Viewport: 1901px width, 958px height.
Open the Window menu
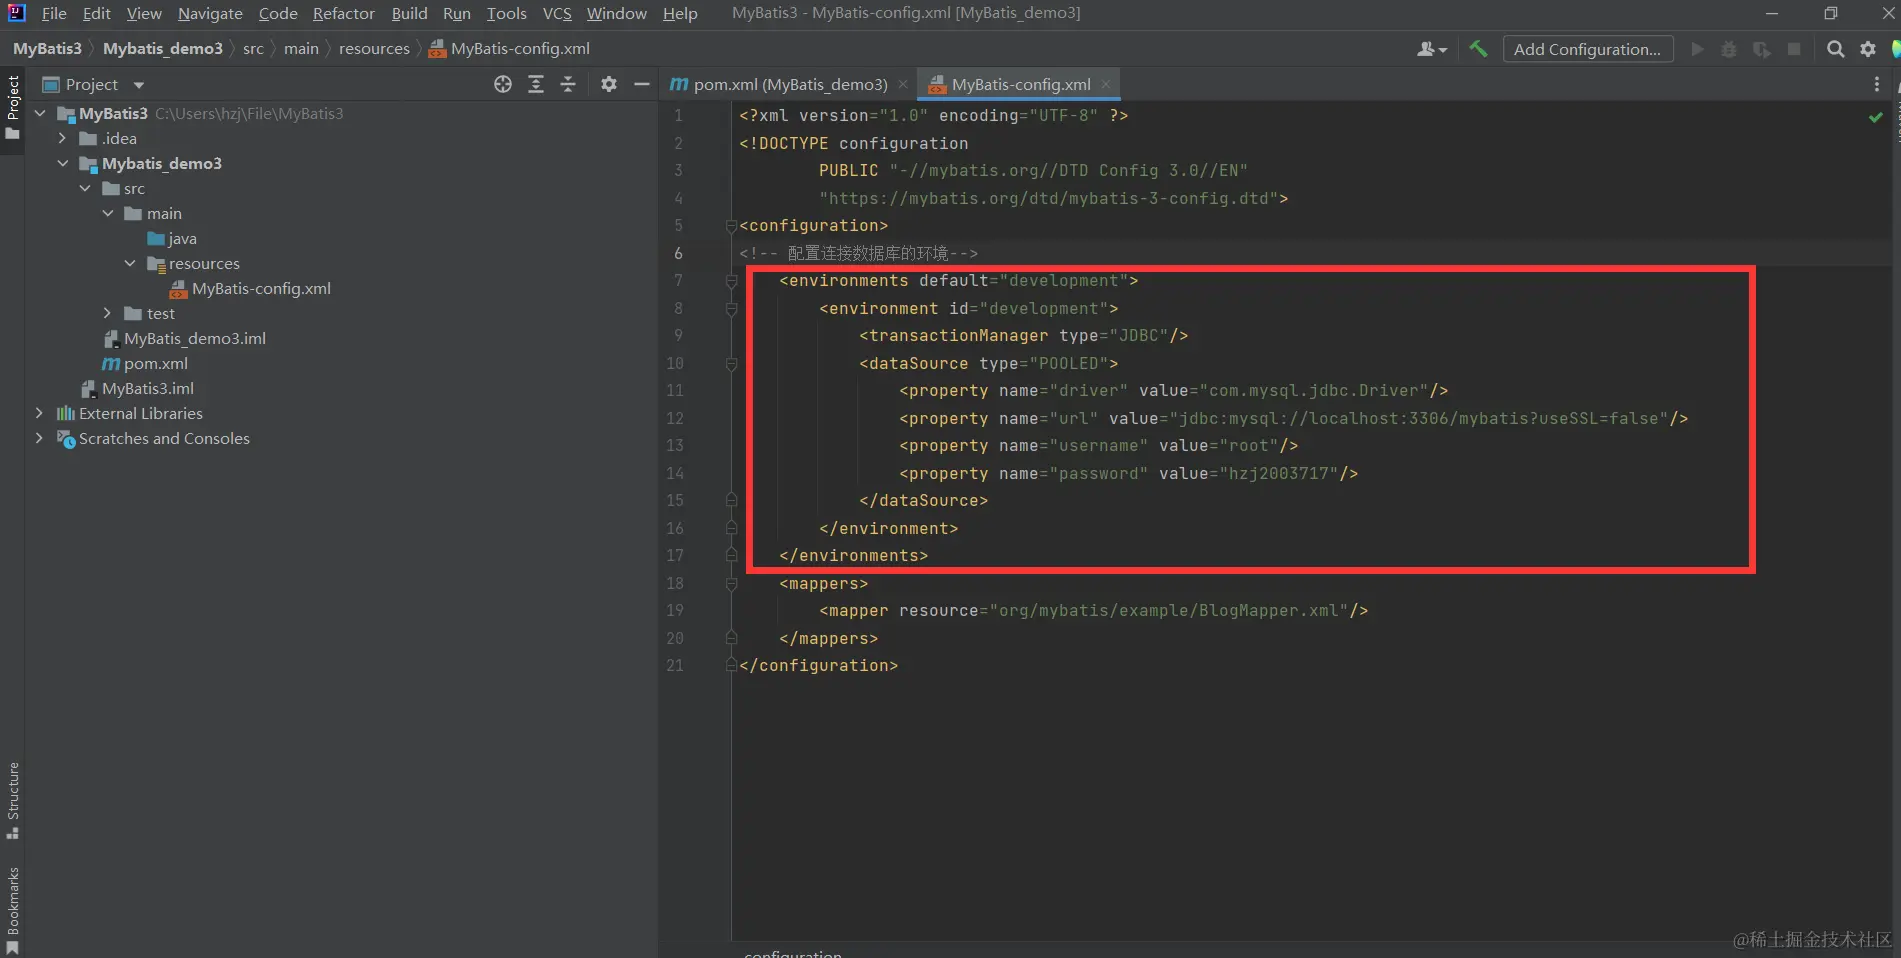[616, 13]
